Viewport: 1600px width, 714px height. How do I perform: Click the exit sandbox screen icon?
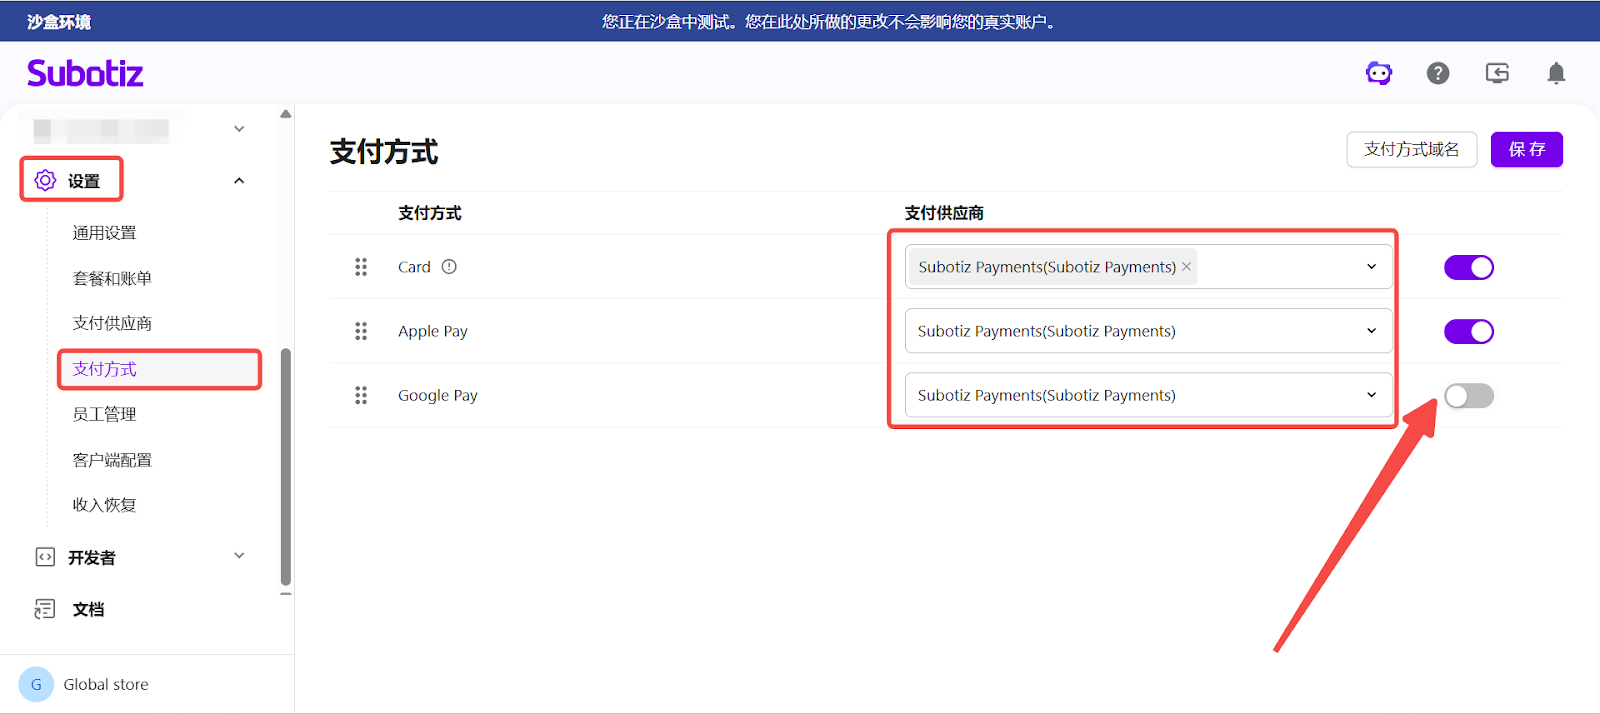(x=1497, y=73)
